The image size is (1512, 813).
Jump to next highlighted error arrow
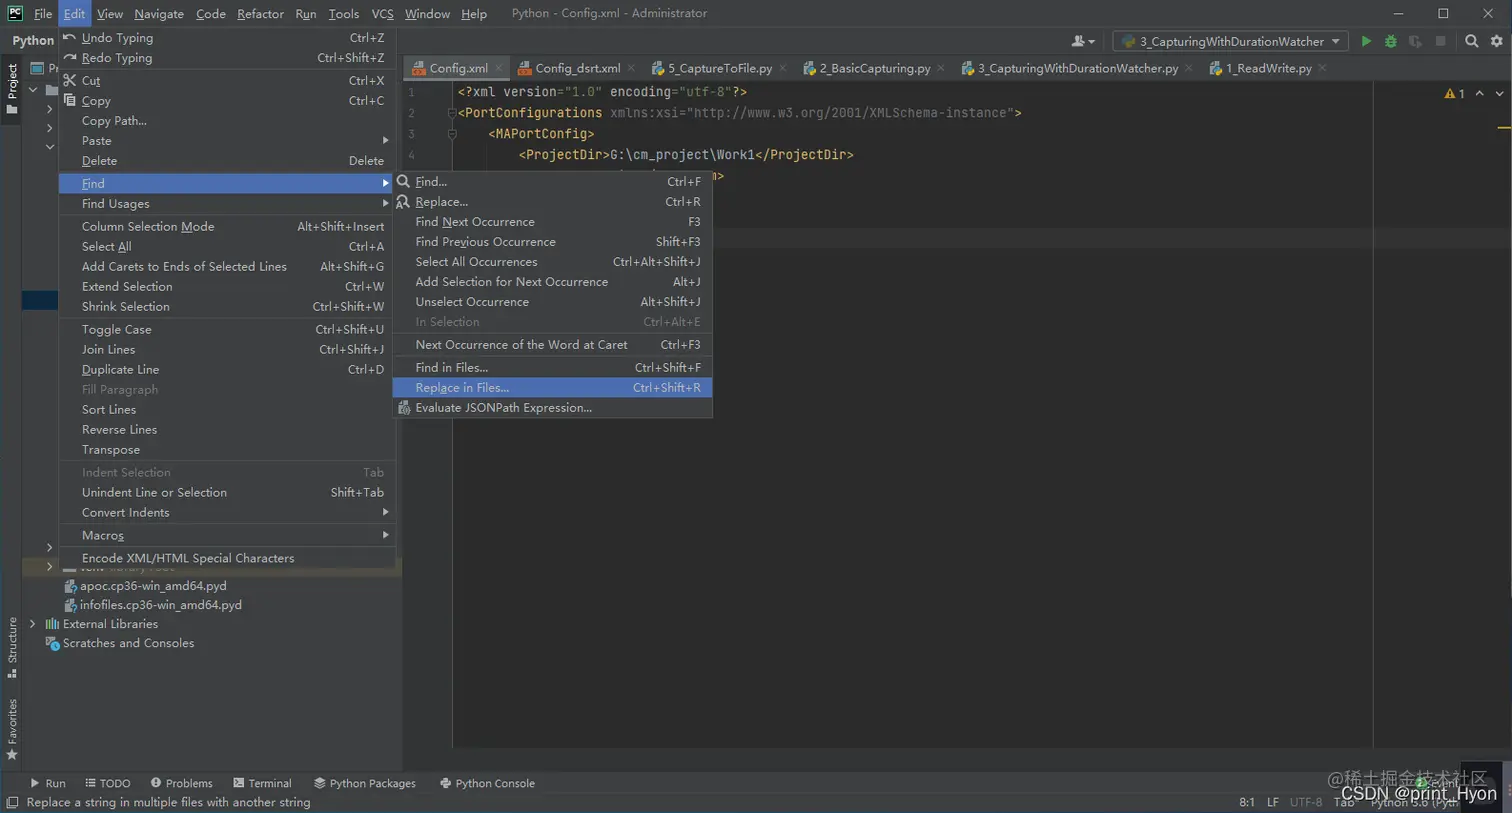pos(1499,93)
